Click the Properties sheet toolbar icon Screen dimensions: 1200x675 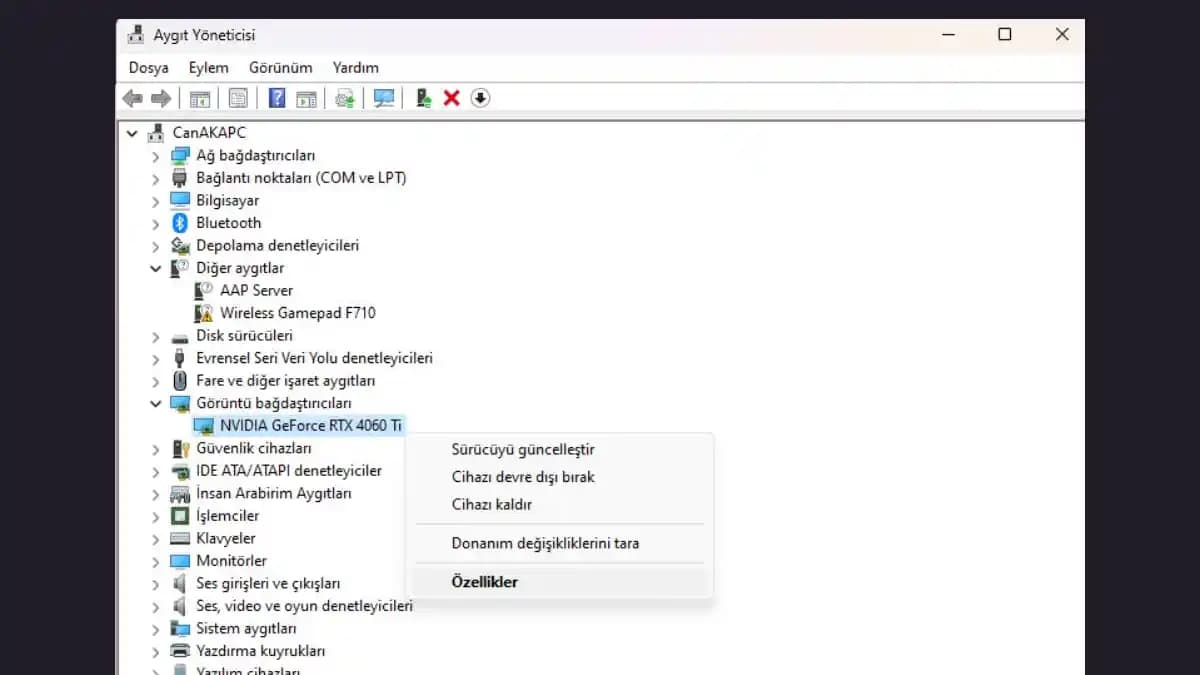pyautogui.click(x=238, y=98)
